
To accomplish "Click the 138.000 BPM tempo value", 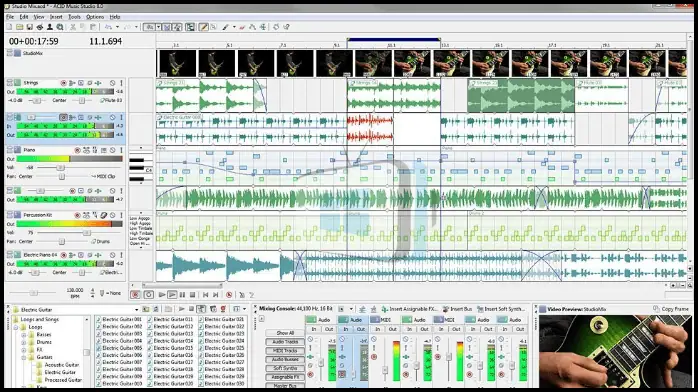I will pyautogui.click(x=75, y=290).
